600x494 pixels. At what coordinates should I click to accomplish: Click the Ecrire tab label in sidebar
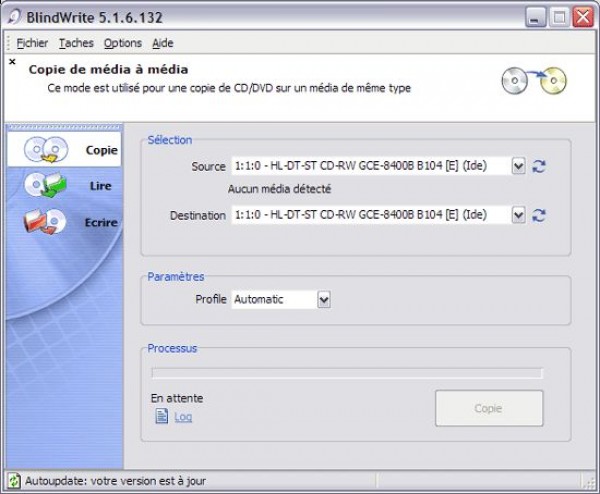pyautogui.click(x=101, y=222)
